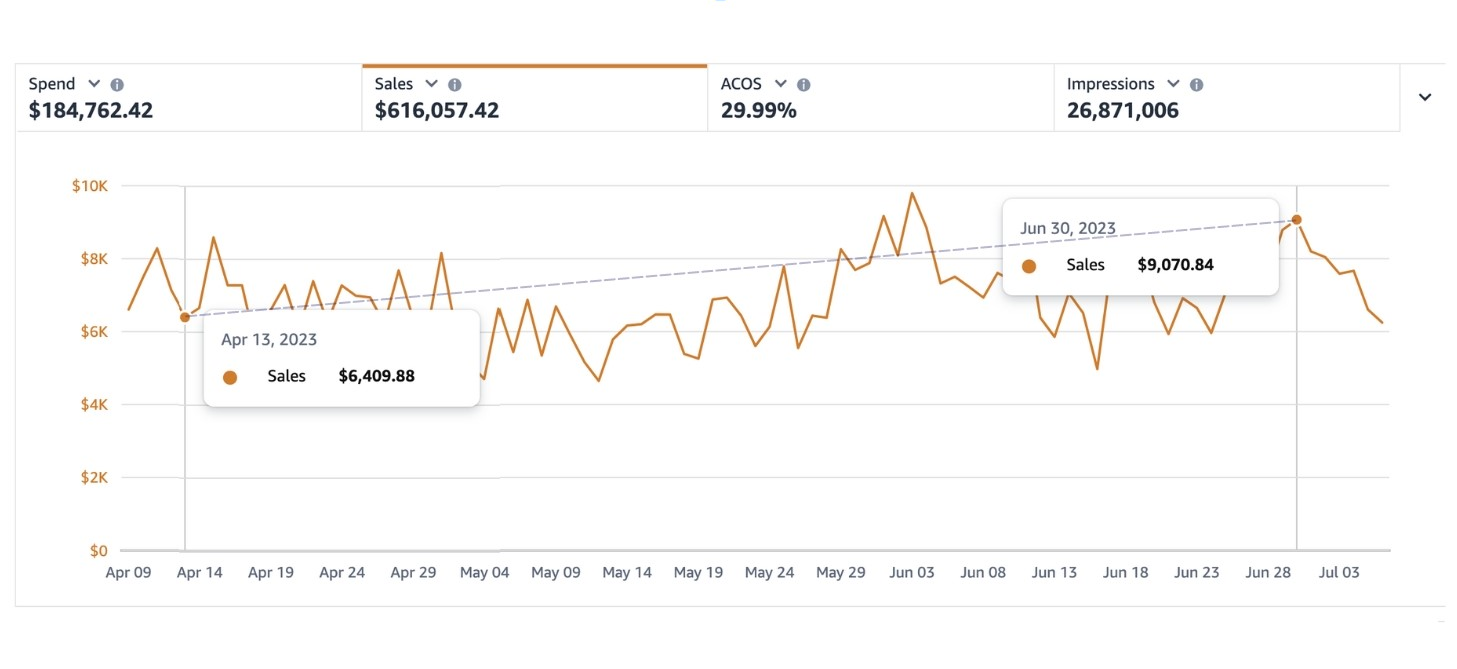
Task: Click the May 29 x-axis label
Action: click(x=841, y=573)
